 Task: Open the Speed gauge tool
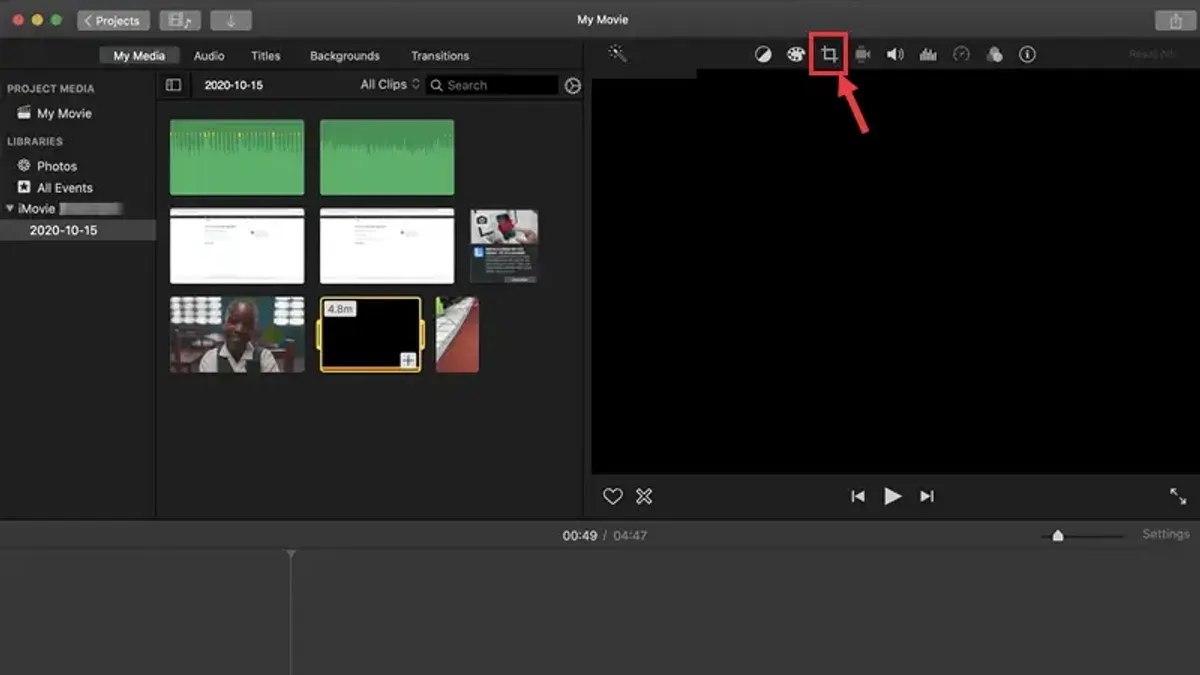(961, 55)
